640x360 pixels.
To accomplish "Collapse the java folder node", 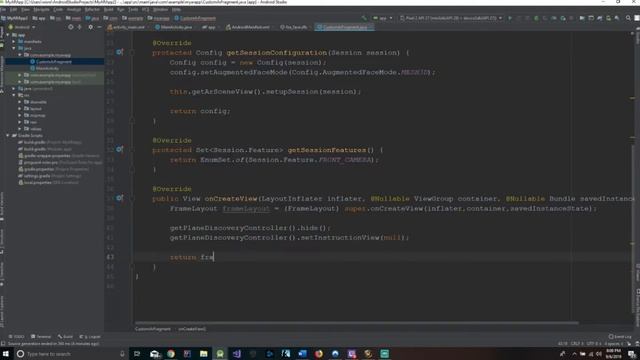I will [x=14, y=48].
